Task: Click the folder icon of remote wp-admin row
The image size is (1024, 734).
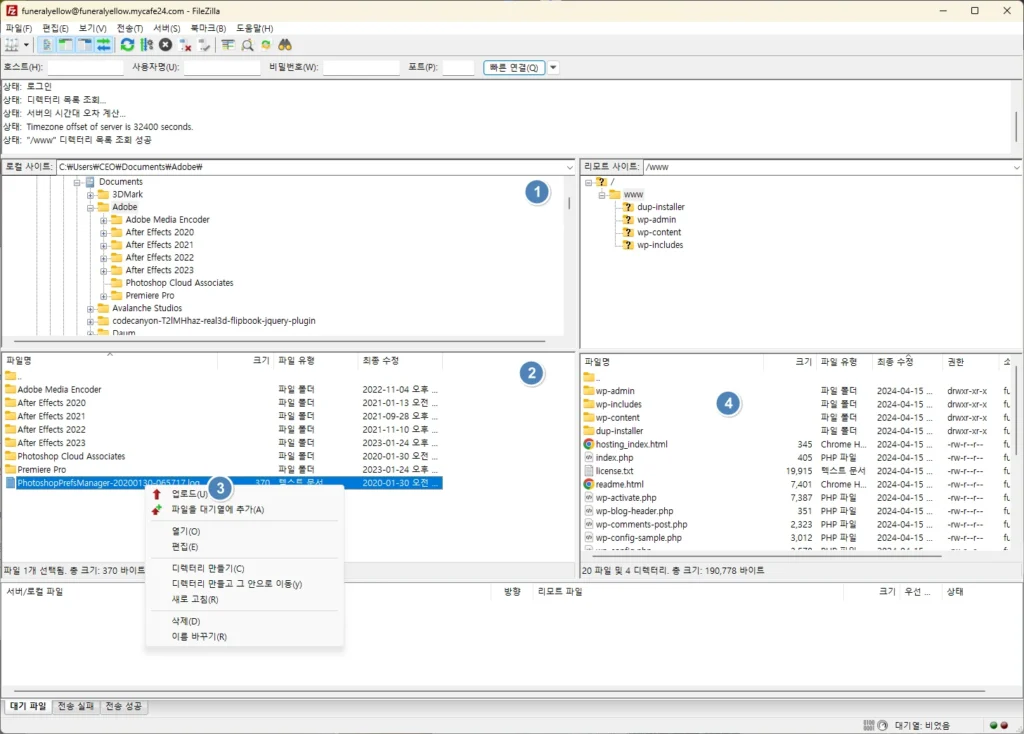Action: [x=588, y=391]
